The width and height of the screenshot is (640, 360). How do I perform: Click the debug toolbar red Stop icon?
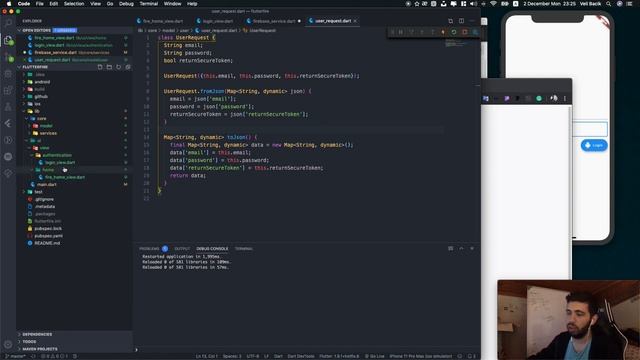pyautogui.click(x=464, y=32)
